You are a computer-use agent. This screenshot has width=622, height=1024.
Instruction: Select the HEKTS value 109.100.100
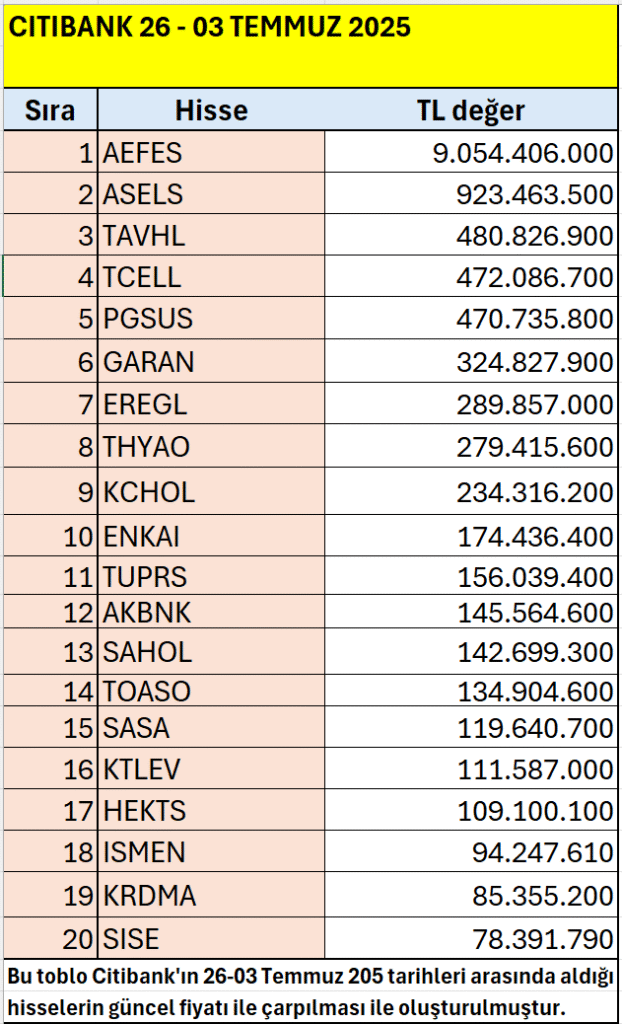[x=471, y=810]
